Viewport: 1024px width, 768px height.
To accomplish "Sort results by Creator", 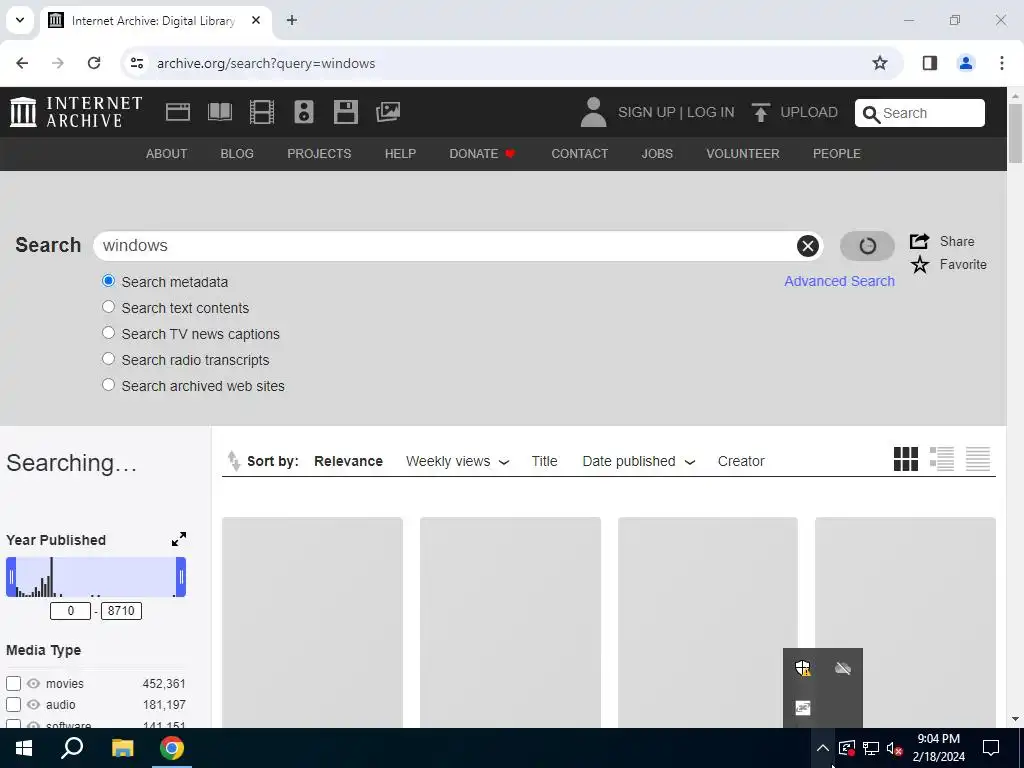I will click(x=741, y=461).
